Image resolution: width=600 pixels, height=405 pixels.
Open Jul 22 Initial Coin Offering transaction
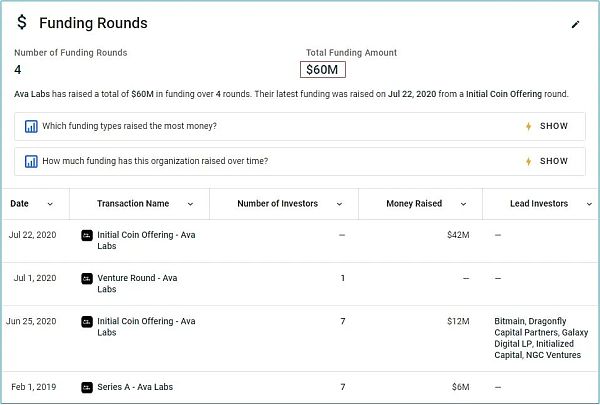pyautogui.click(x=145, y=235)
